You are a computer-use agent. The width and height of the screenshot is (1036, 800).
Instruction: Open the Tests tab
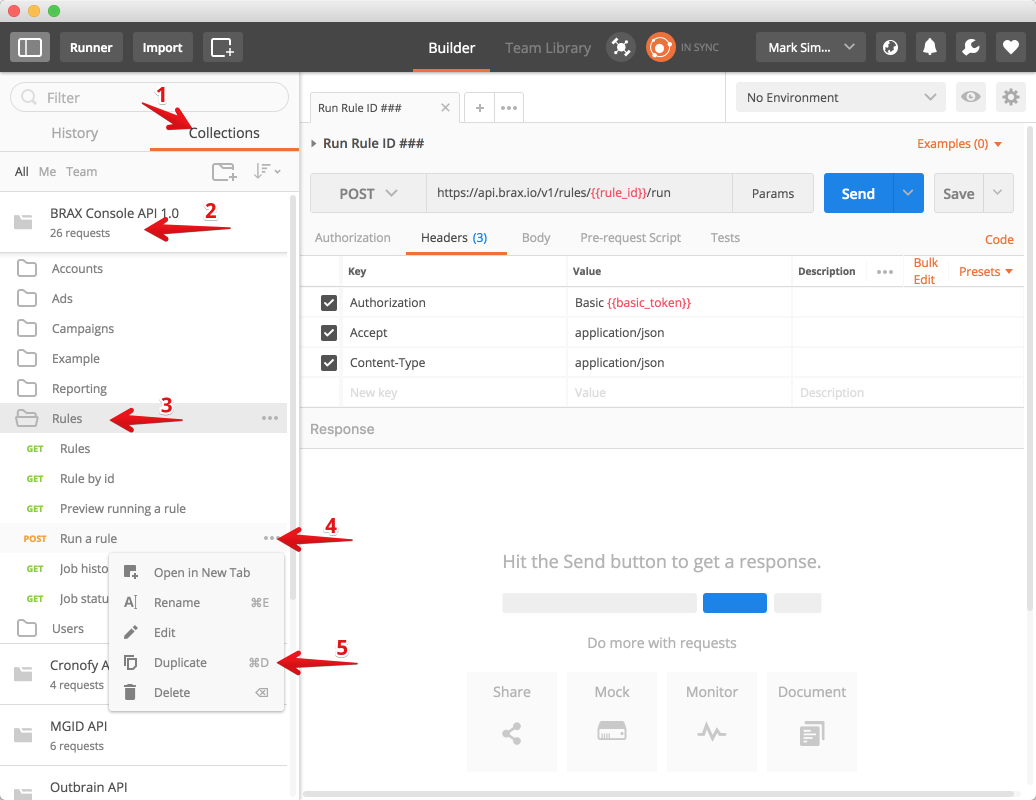pyautogui.click(x=725, y=238)
